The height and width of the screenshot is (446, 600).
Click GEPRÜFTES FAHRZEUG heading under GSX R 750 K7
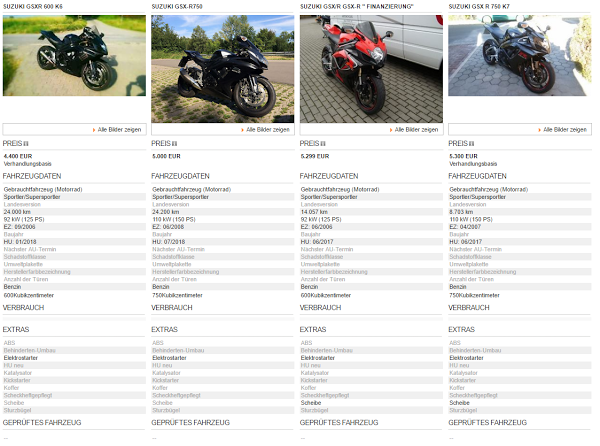click(488, 423)
